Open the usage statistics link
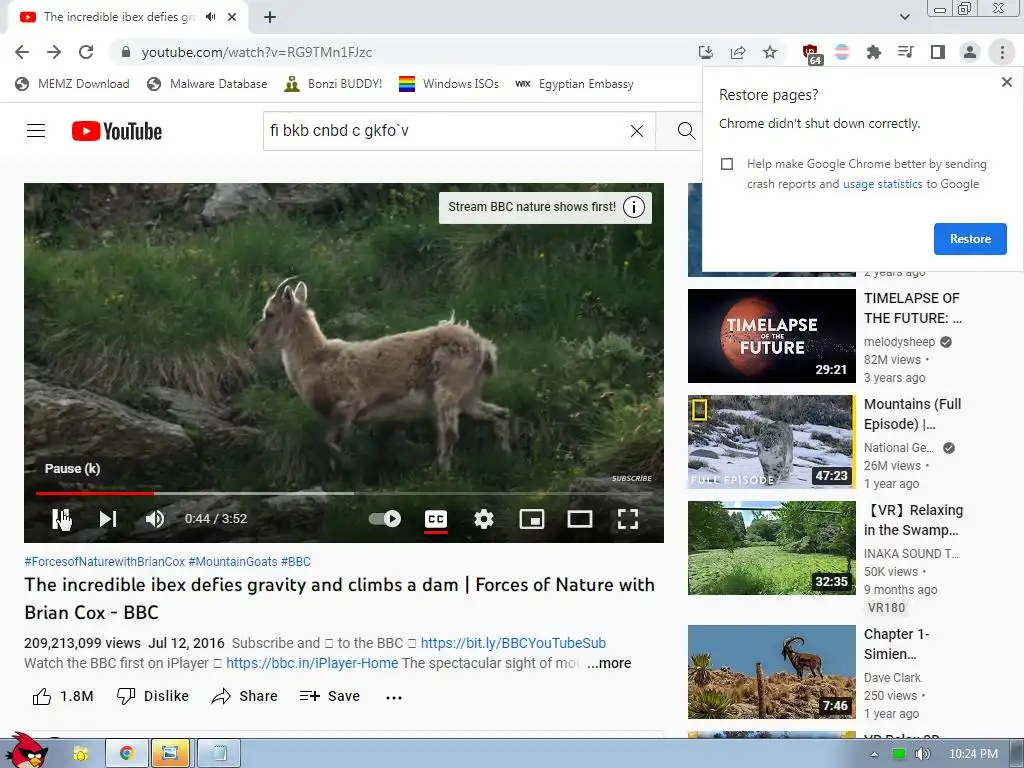 click(x=882, y=184)
